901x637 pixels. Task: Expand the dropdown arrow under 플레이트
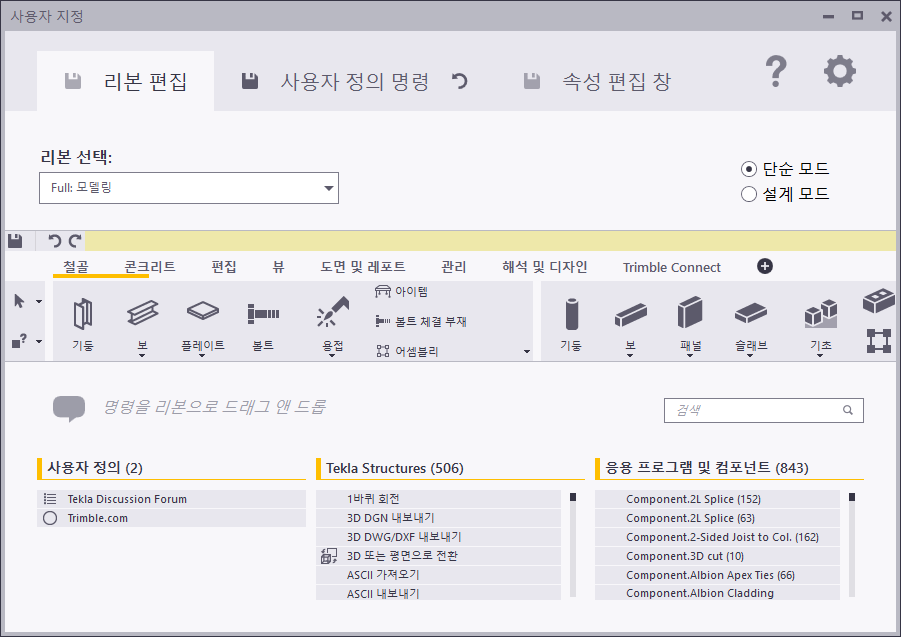coord(203,355)
